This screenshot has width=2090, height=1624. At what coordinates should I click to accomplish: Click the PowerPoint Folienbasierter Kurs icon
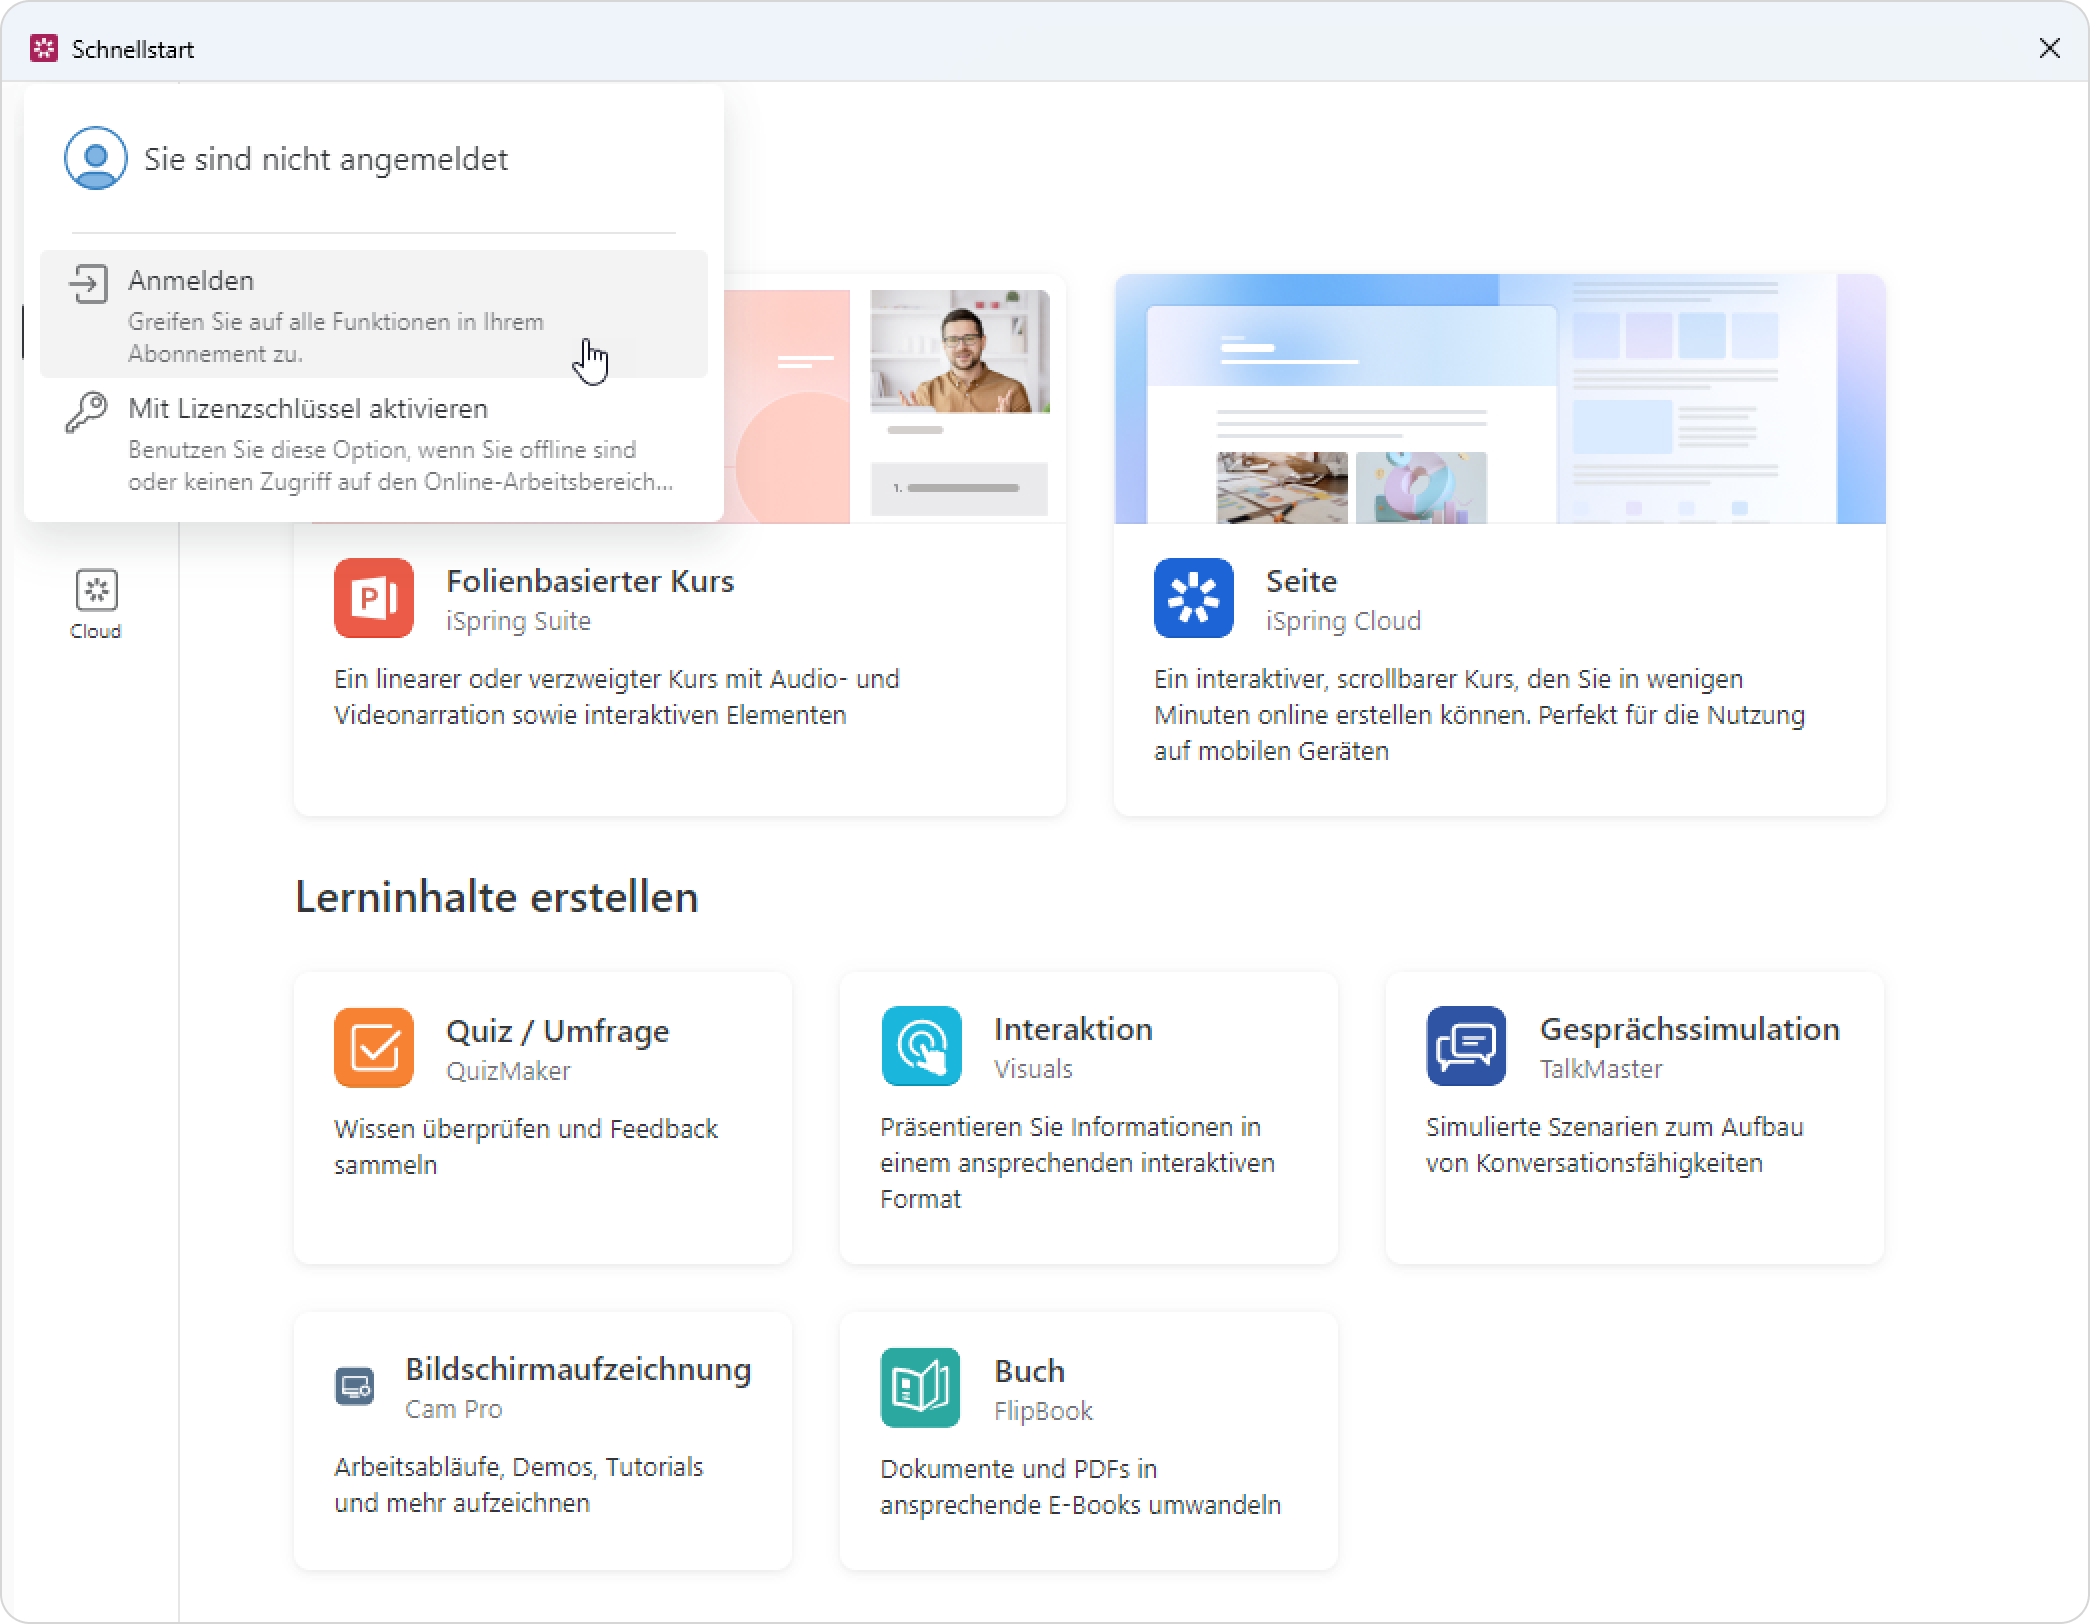tap(374, 598)
